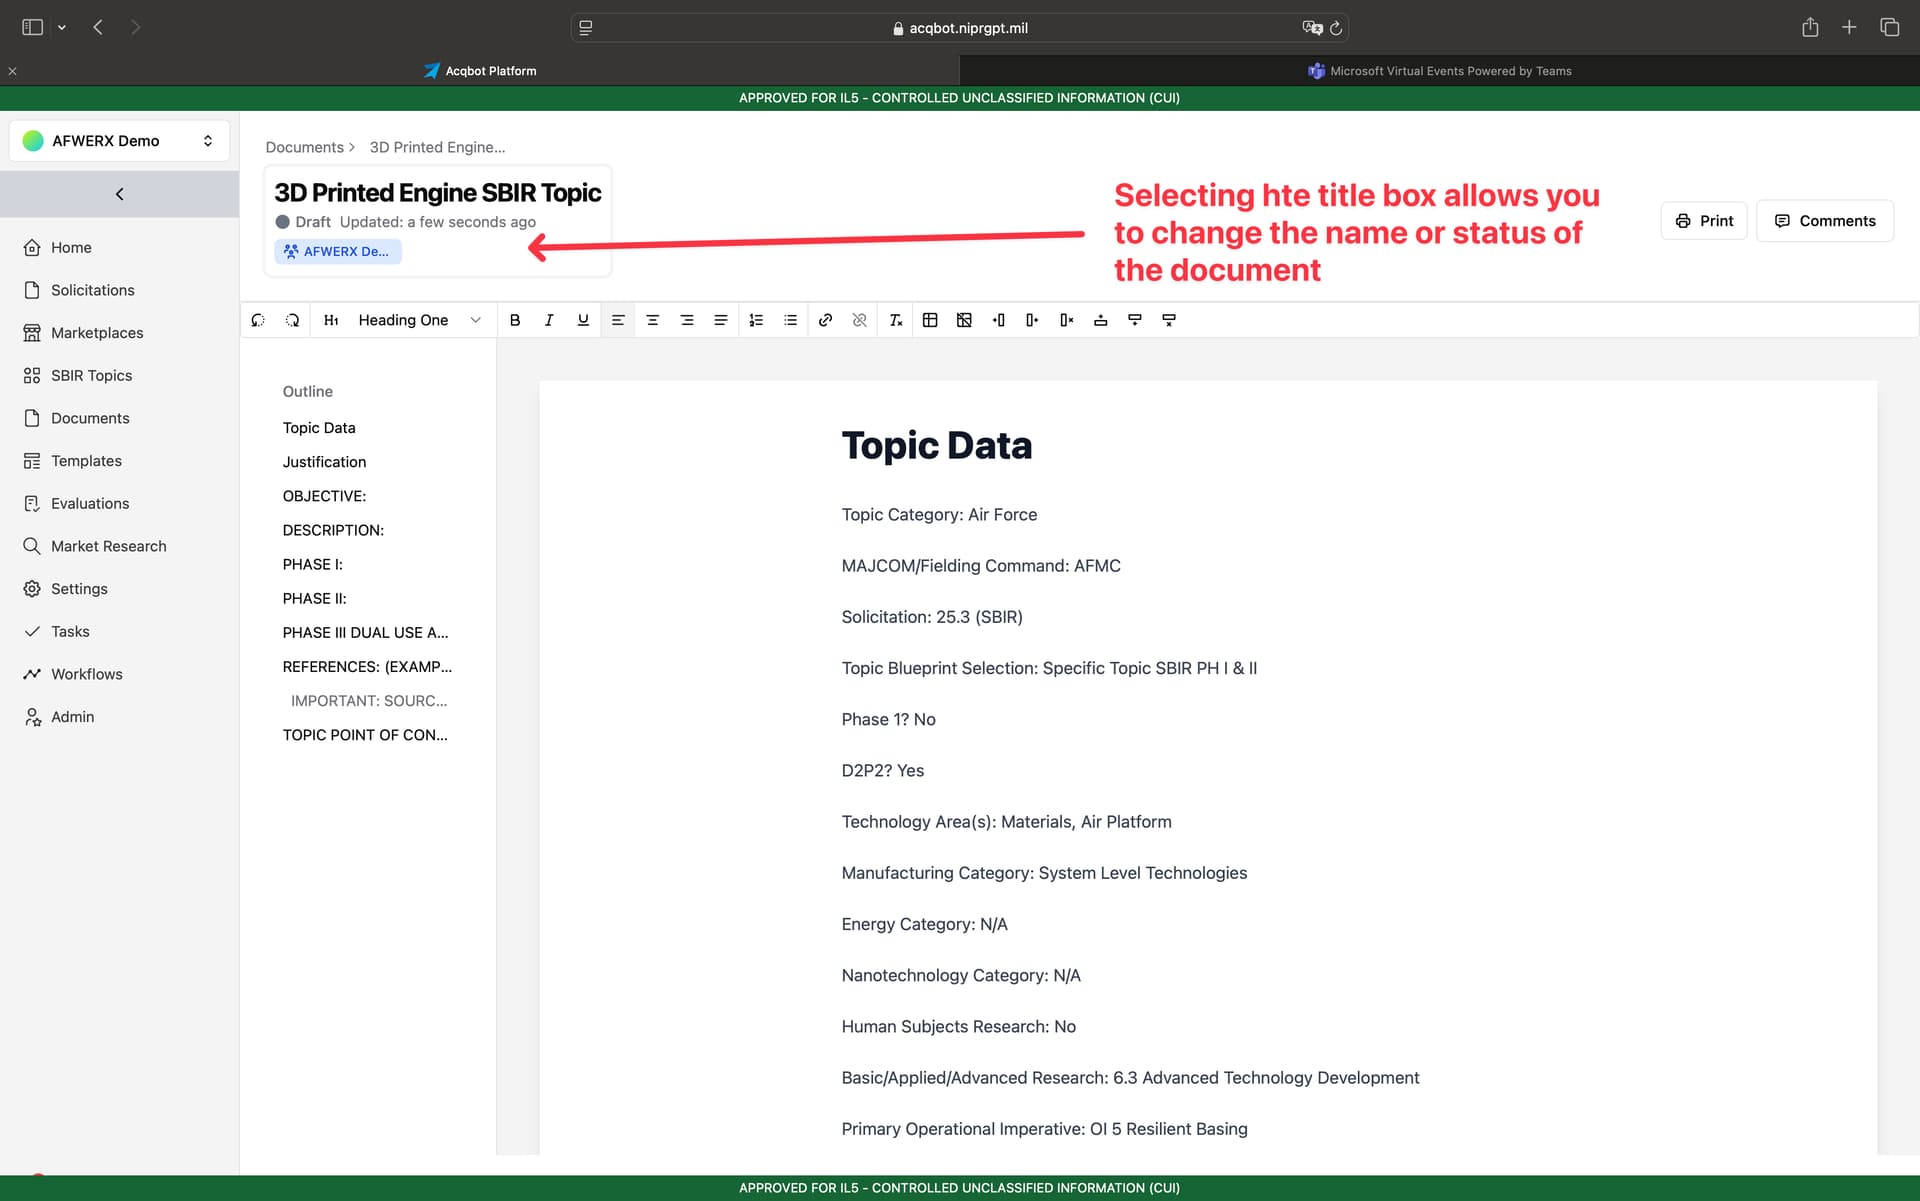Switch to Acqbot Platform browser tab
Screen dimensions: 1920x1201
(480, 71)
